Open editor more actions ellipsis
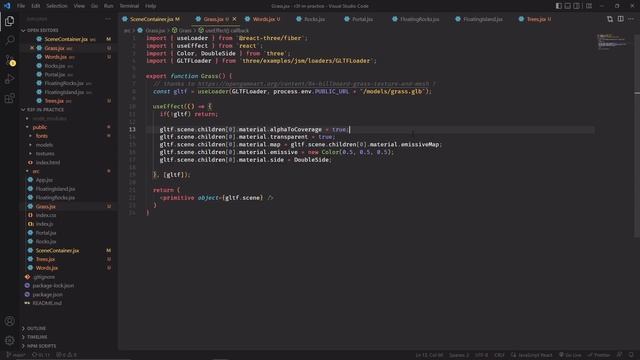Screen dimensions: 640x360 (631, 19)
